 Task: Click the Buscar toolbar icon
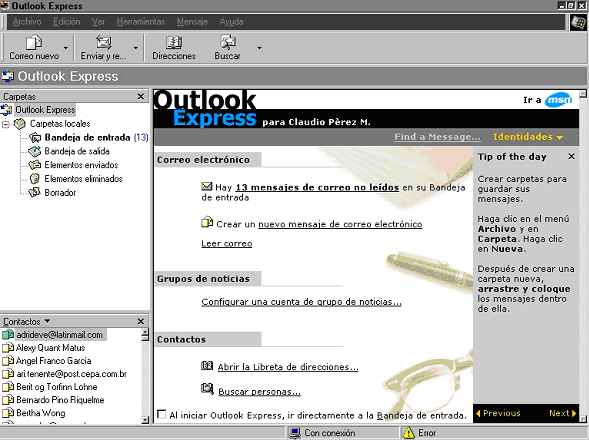228,42
